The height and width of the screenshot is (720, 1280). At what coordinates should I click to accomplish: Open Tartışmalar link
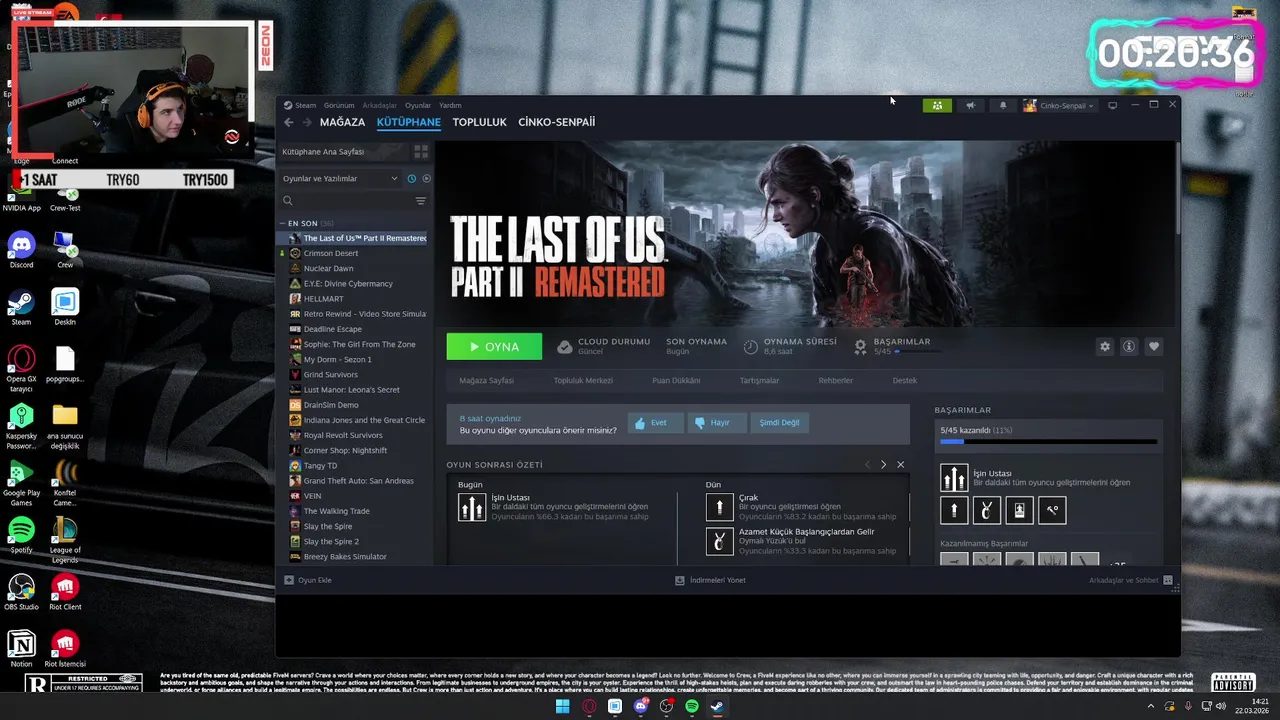(x=759, y=380)
